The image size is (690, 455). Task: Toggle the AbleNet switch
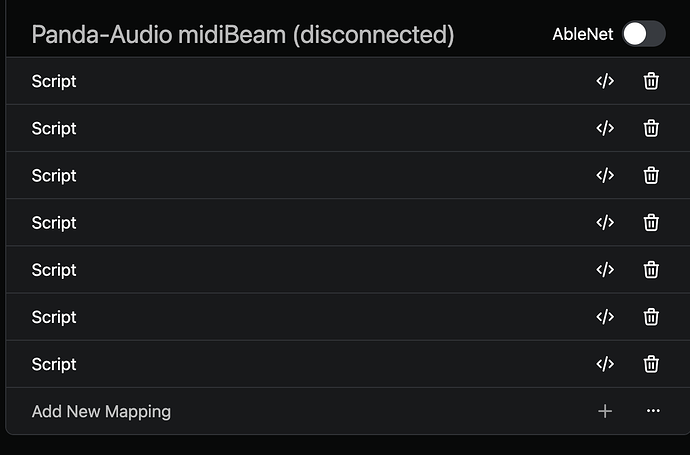click(643, 34)
